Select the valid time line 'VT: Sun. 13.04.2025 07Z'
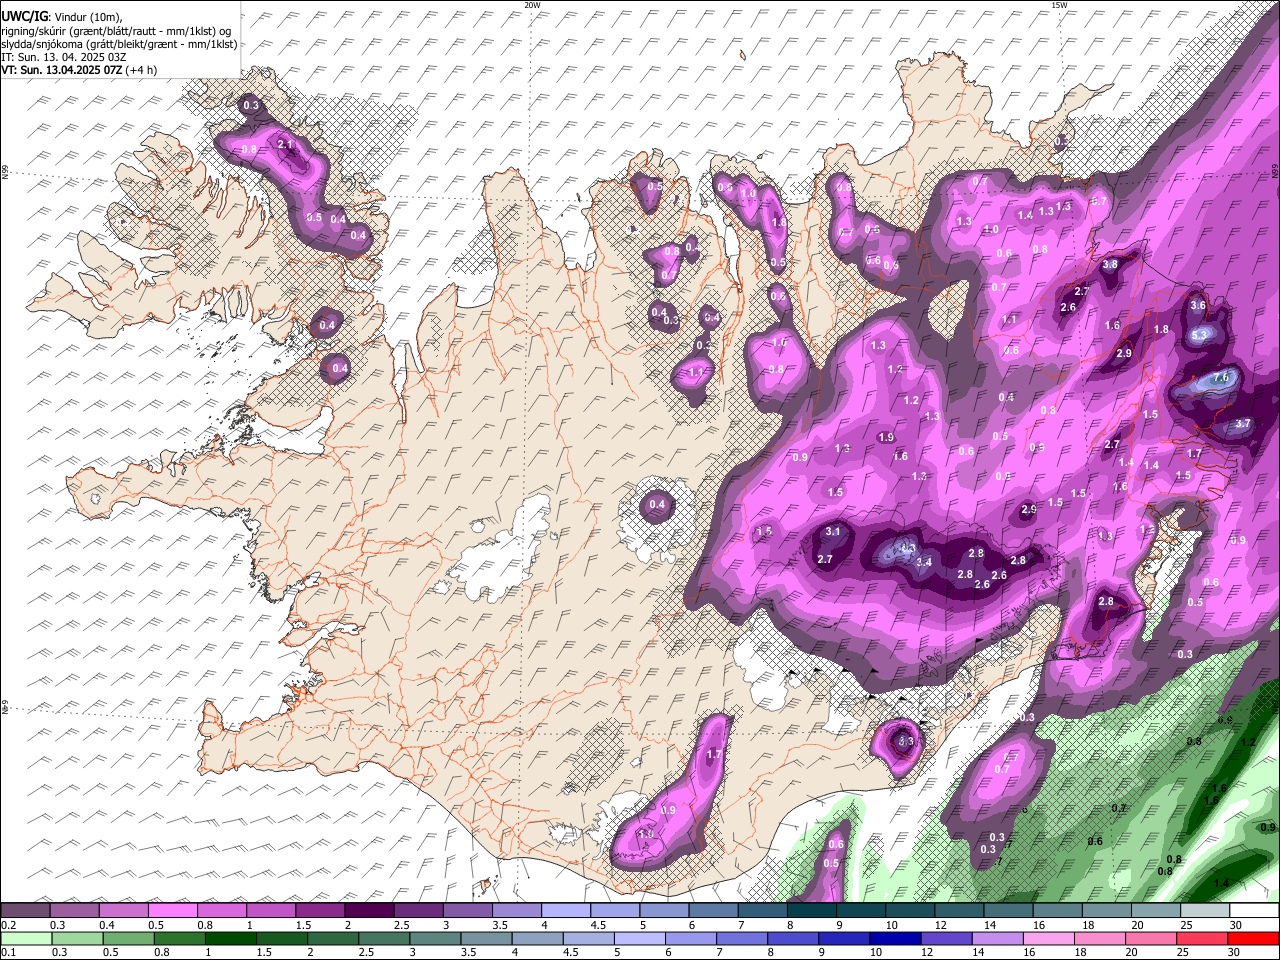Viewport: 1280px width, 960px height. pyautogui.click(x=61, y=71)
